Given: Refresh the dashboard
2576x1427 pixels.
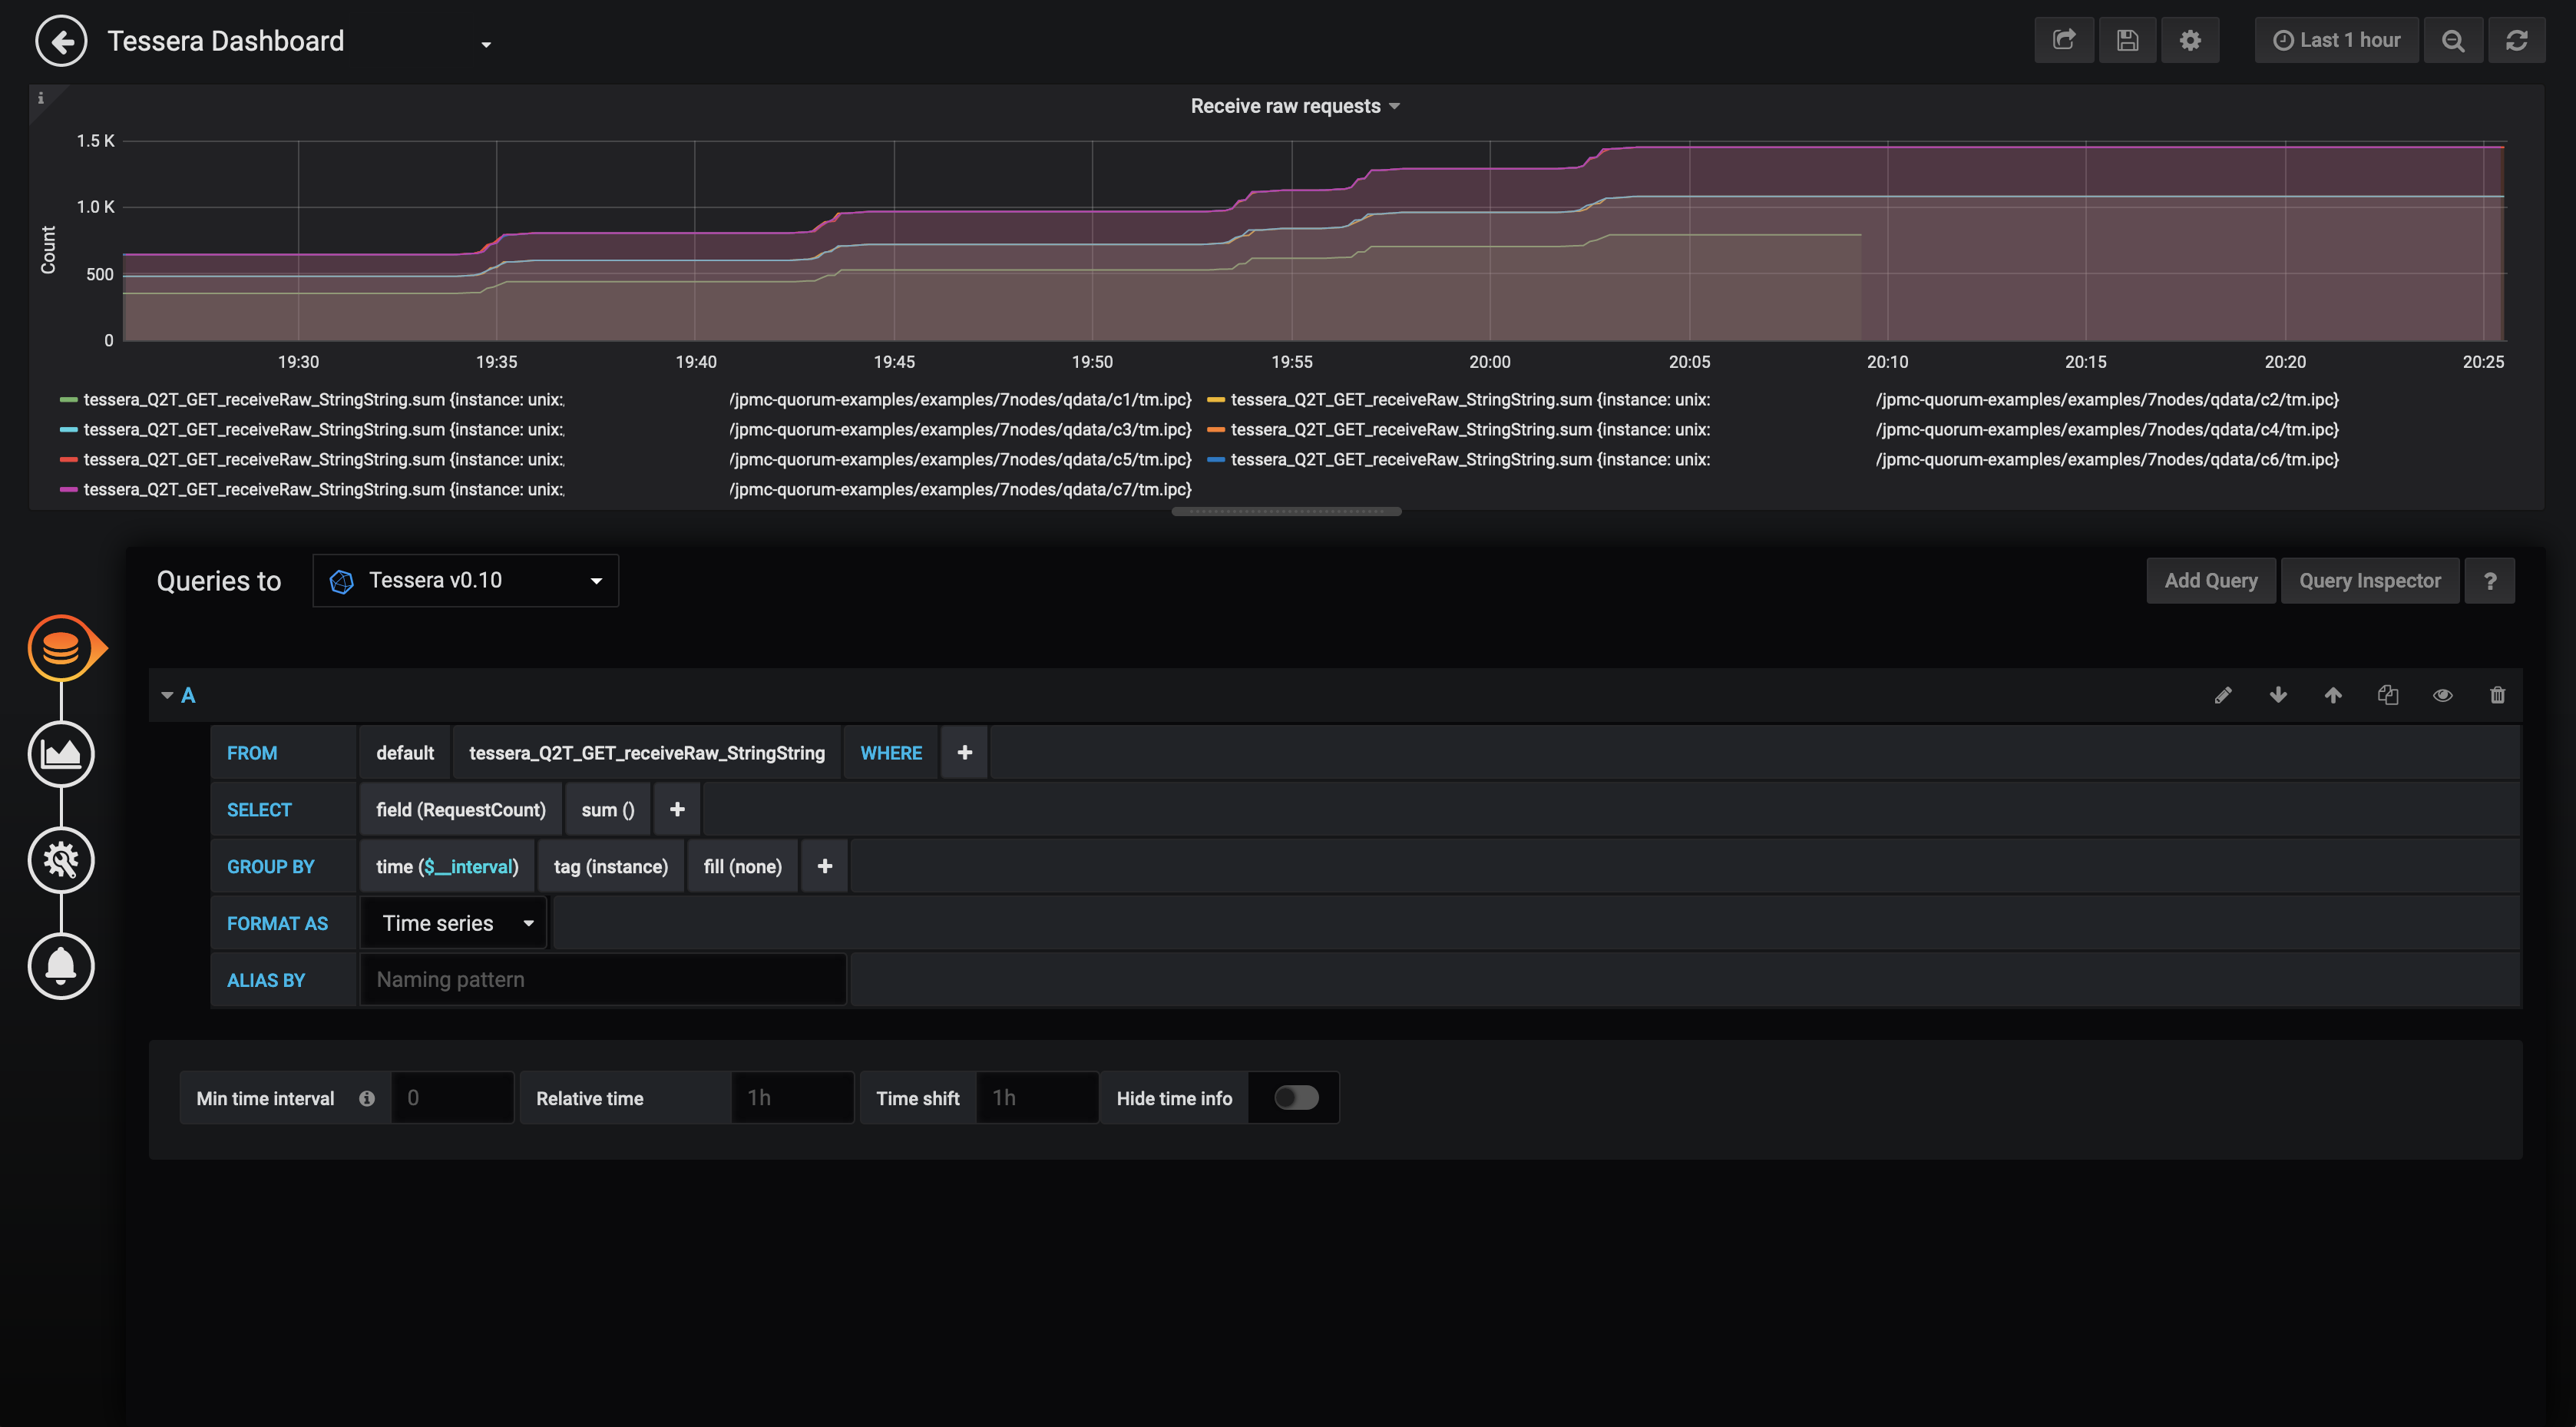Looking at the screenshot, I should [2516, 40].
